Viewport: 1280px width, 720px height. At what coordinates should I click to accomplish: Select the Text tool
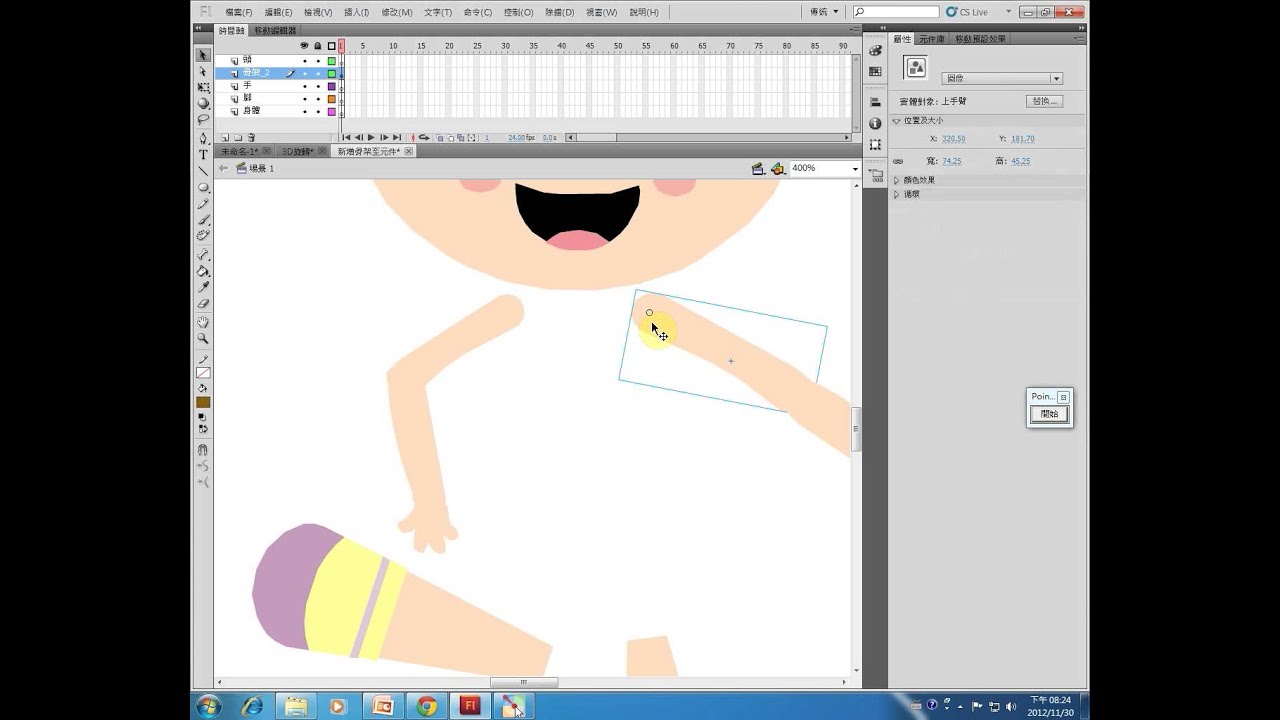pyautogui.click(x=203, y=154)
